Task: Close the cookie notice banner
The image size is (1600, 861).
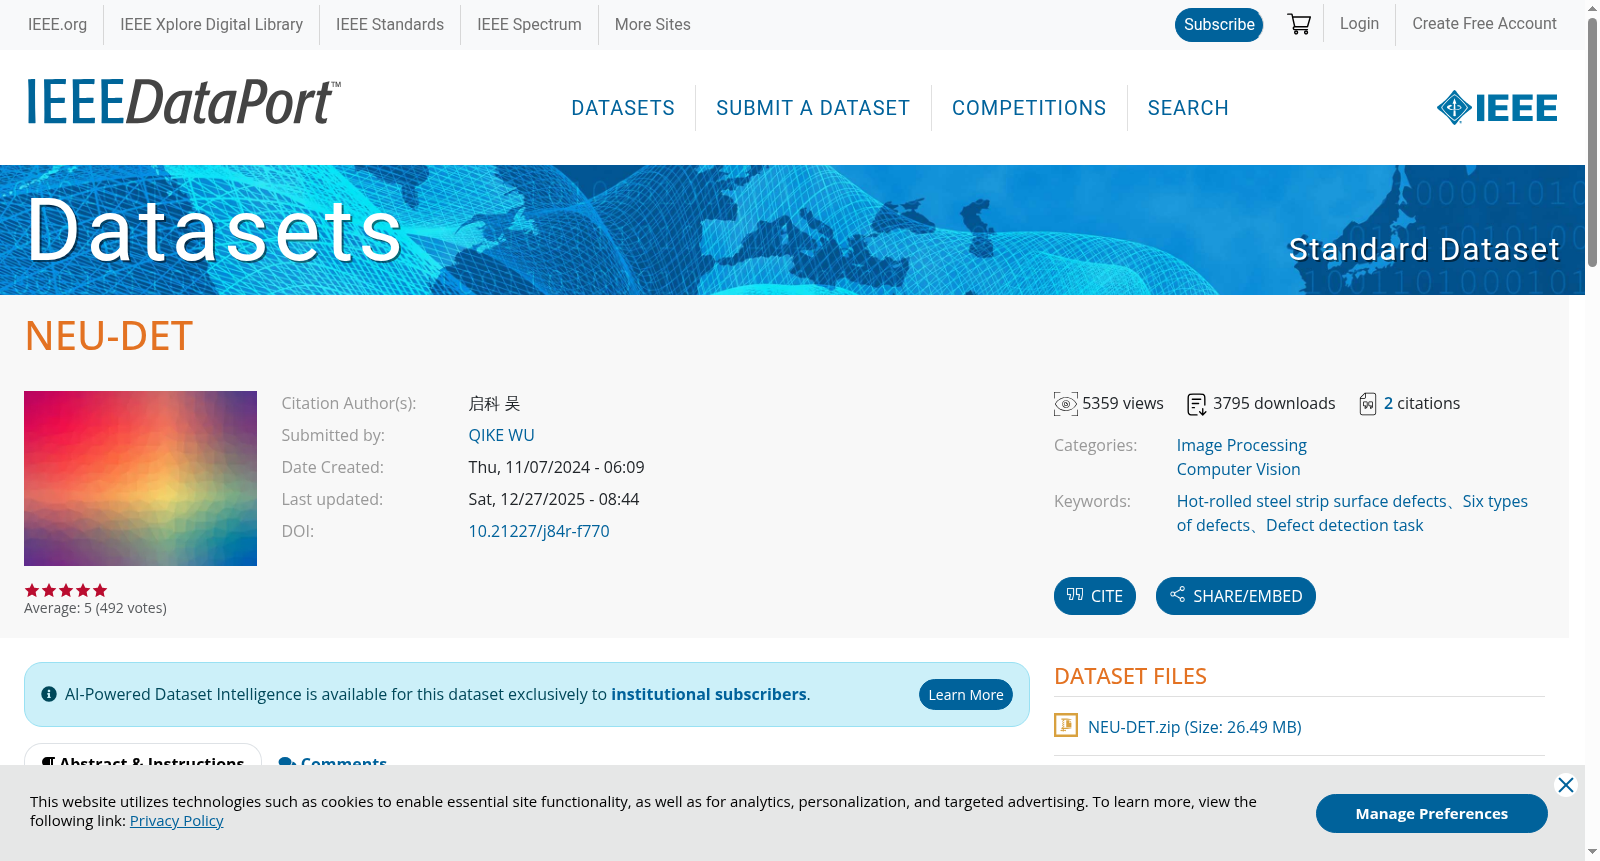Action: click(1566, 785)
